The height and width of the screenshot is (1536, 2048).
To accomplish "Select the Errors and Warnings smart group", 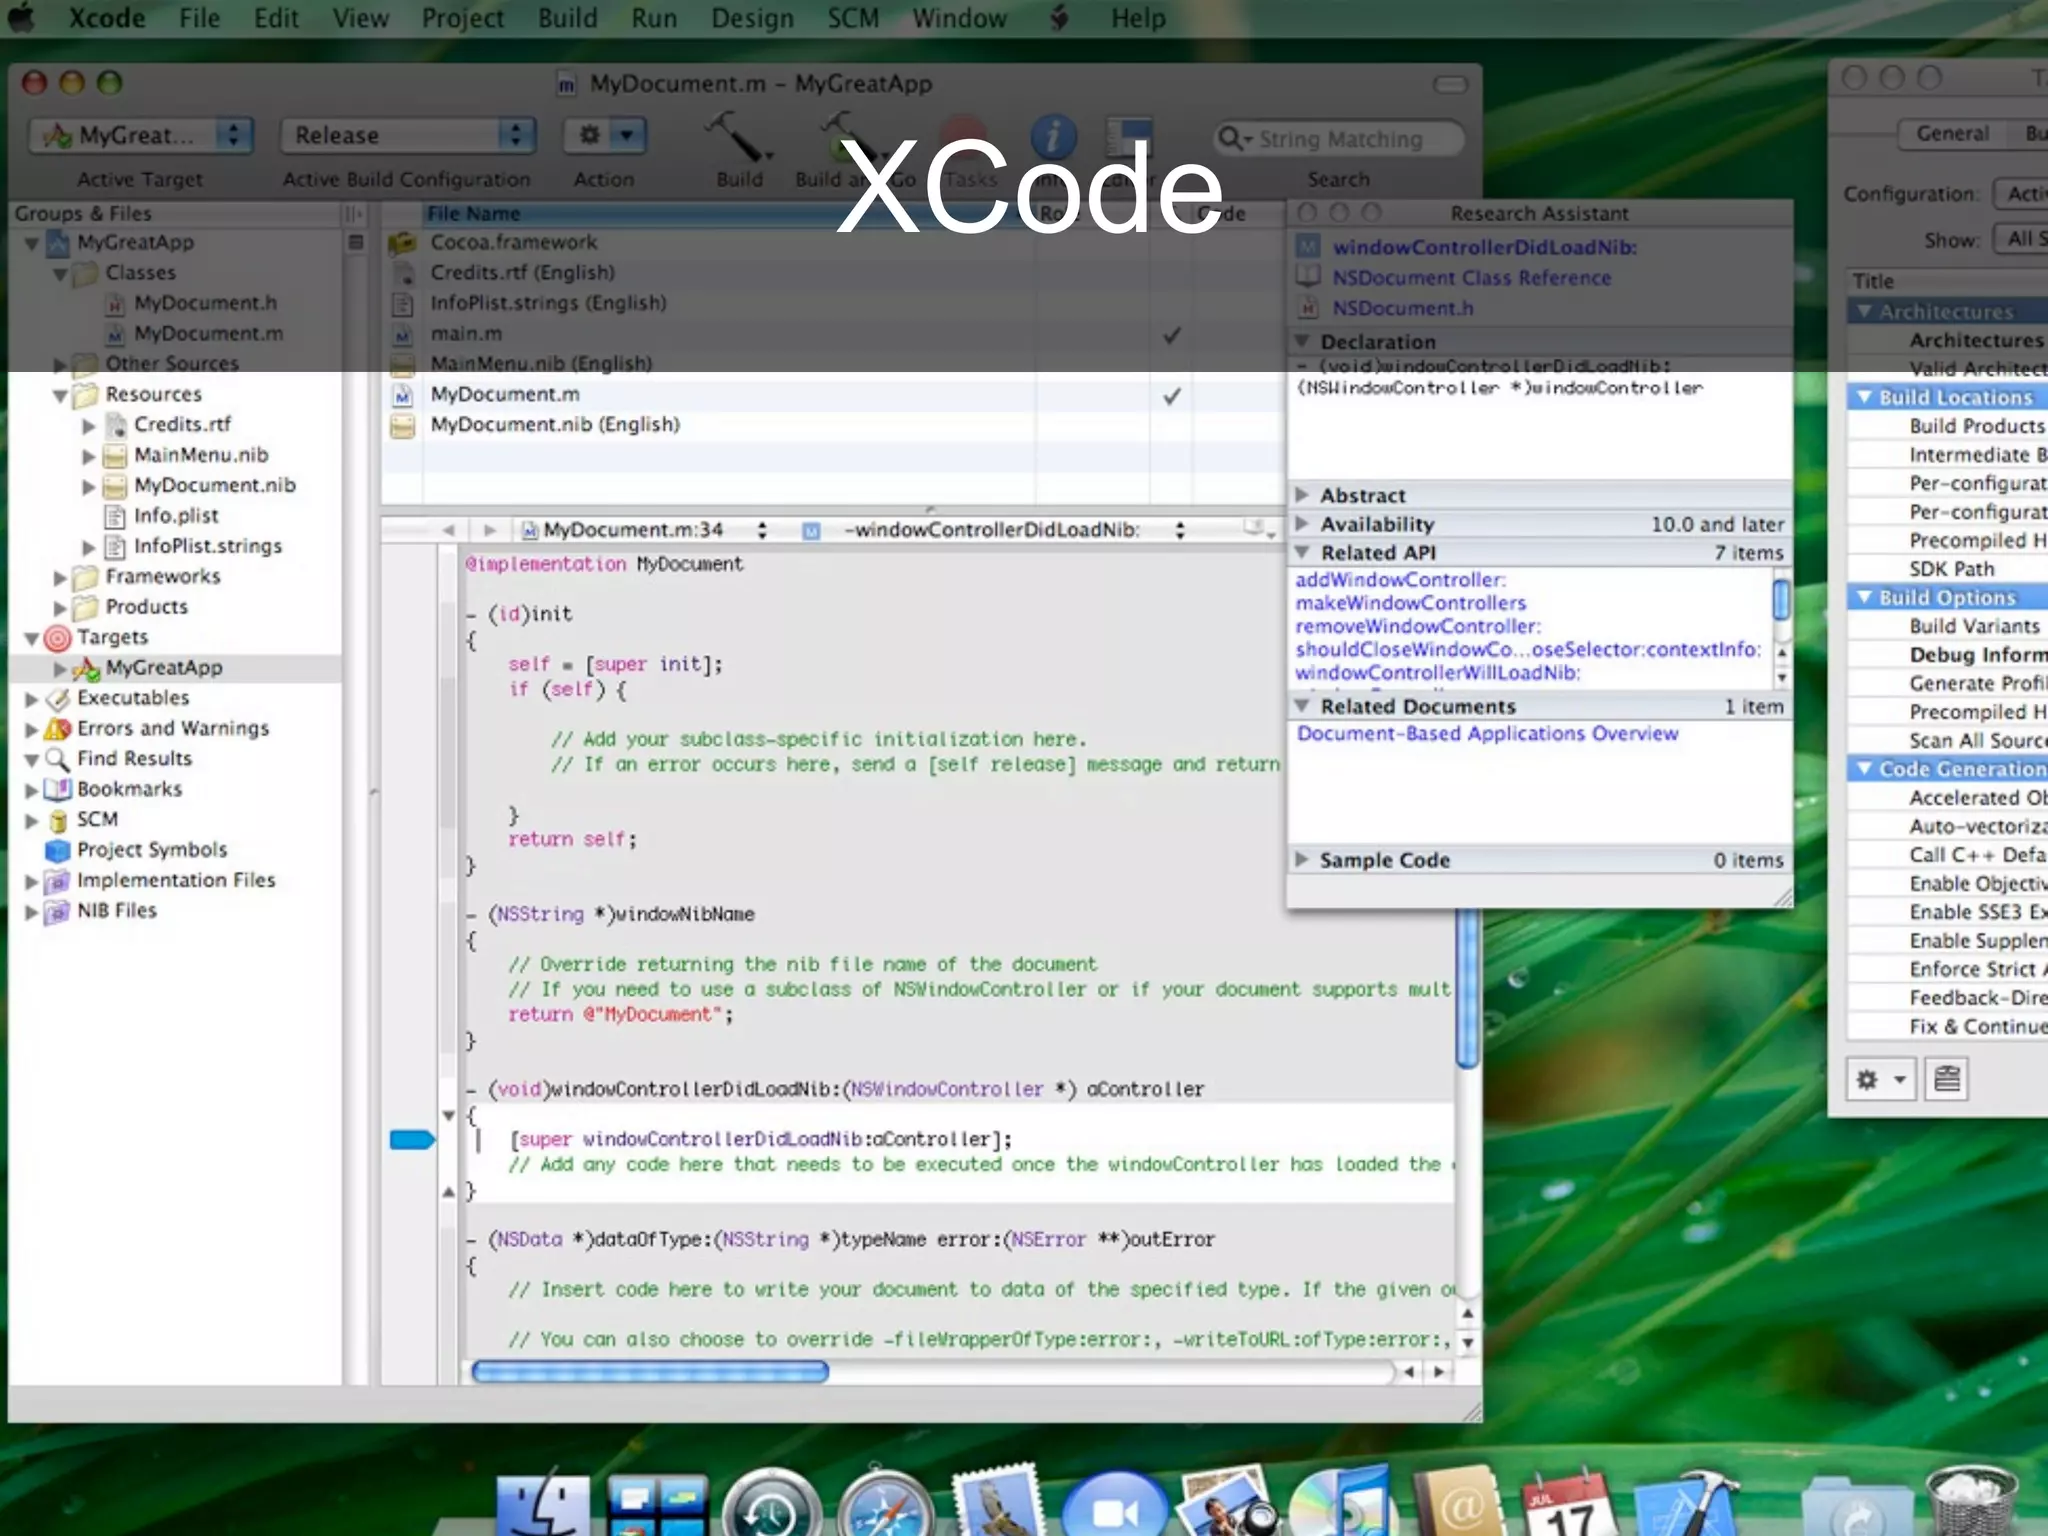I will click(x=172, y=728).
